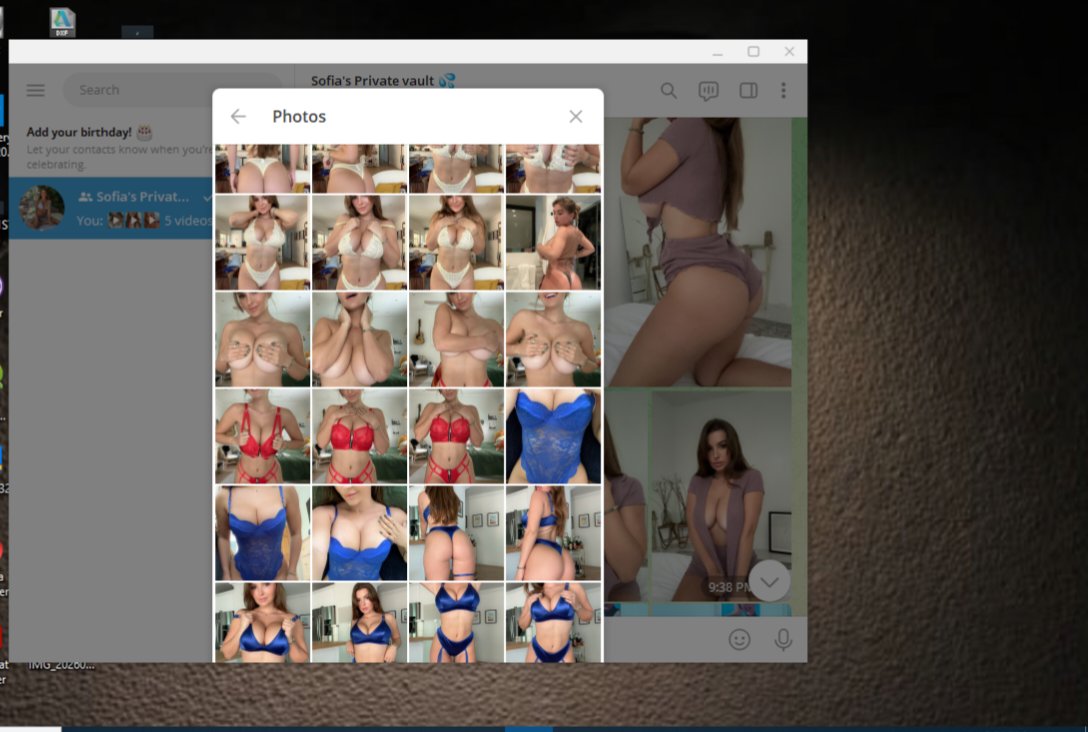This screenshot has height=732, width=1088.
Task: Click the 9:38 PM message timestamp
Action: pyautogui.click(x=727, y=587)
